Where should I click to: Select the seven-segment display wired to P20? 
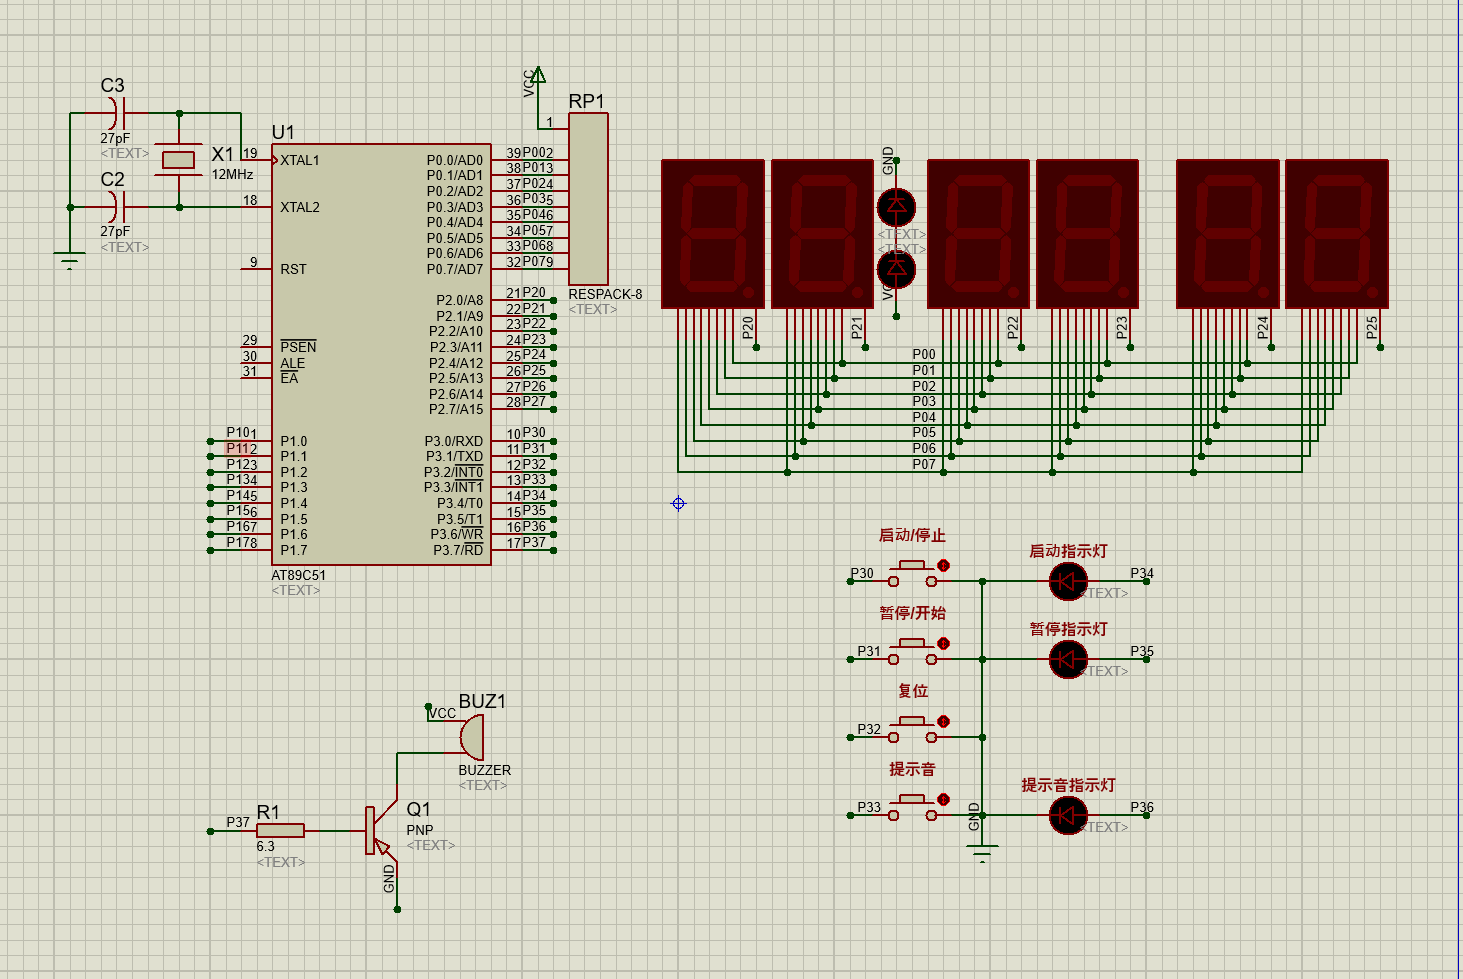pos(713,234)
